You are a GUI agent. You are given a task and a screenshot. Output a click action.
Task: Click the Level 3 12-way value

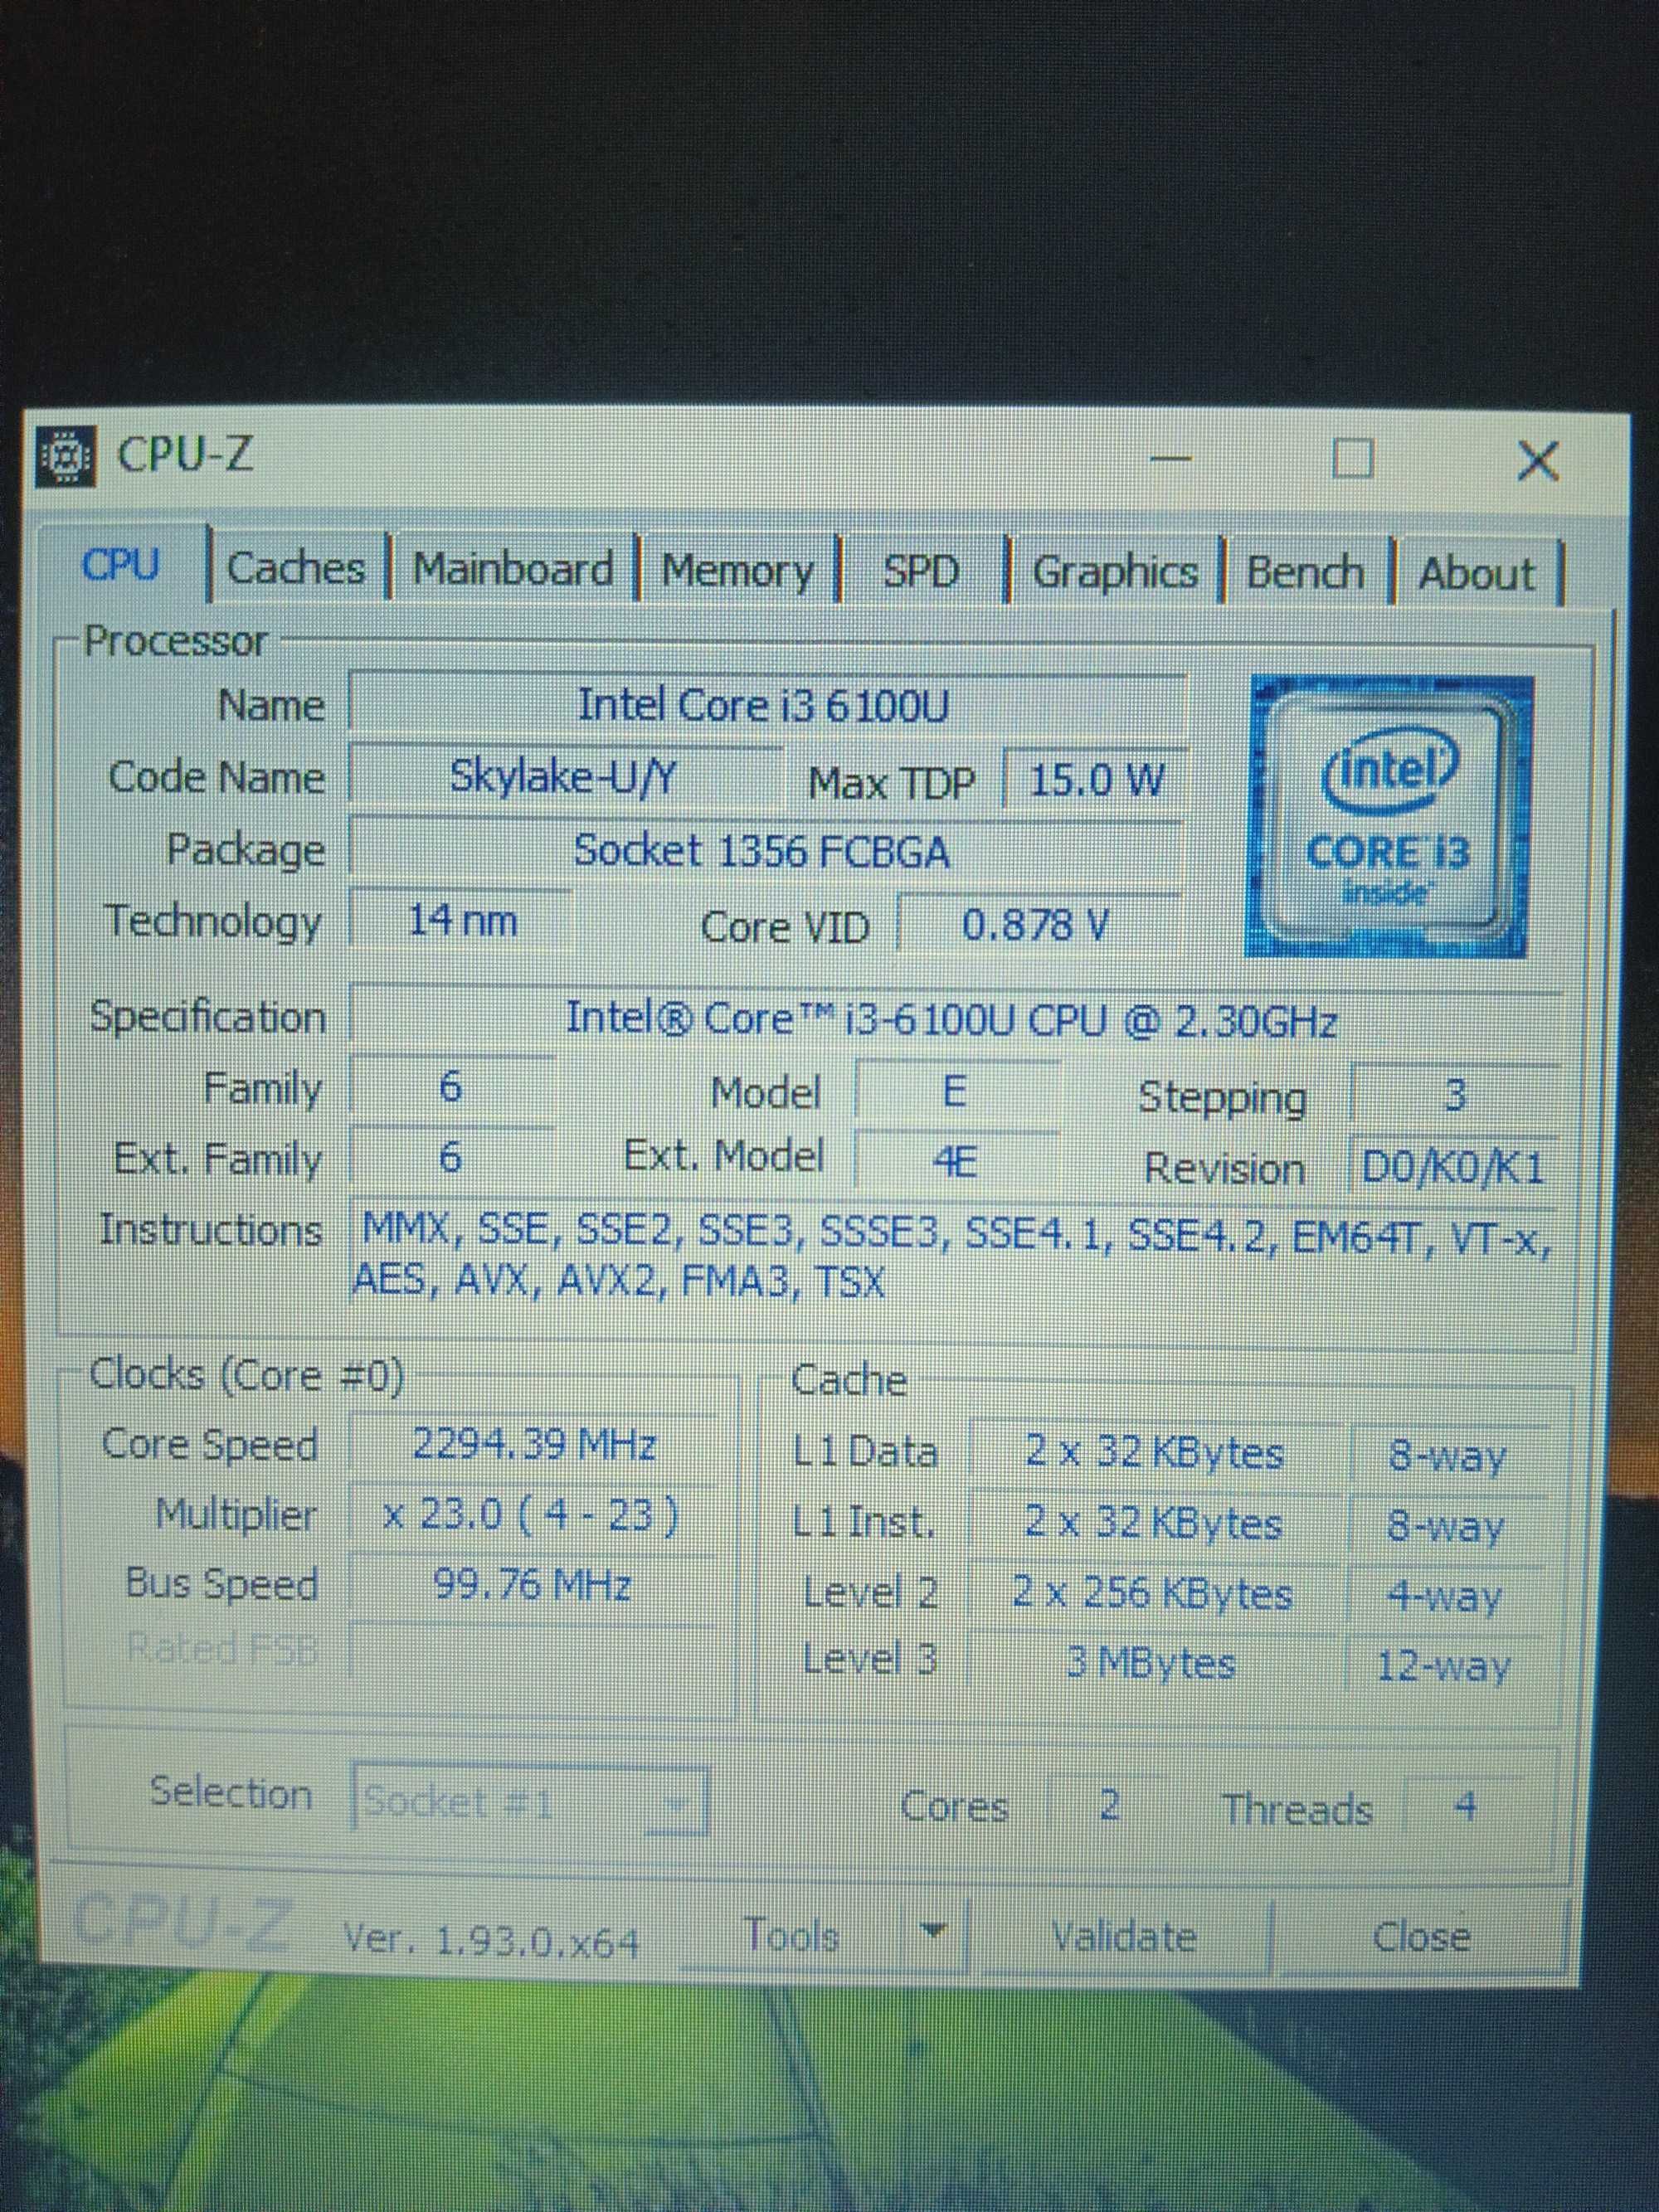(1443, 1666)
